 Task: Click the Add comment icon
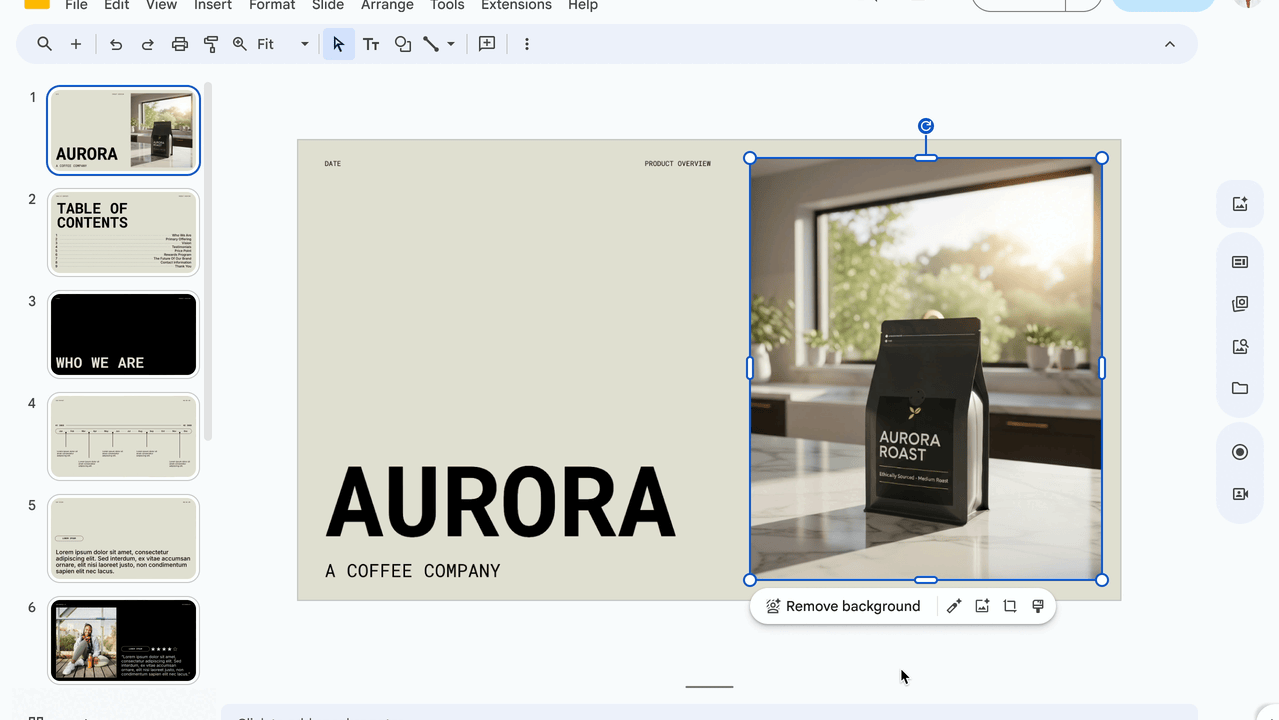[487, 44]
